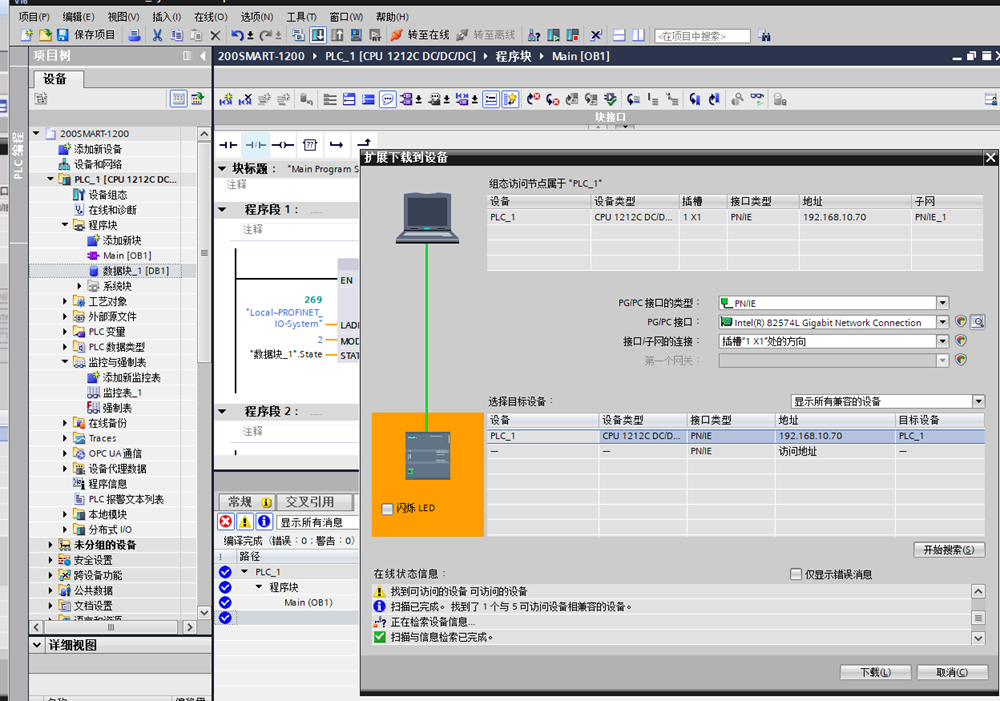The image size is (1000, 701).
Task: Expand the 未分组的设备 tree node
Action: point(50,545)
